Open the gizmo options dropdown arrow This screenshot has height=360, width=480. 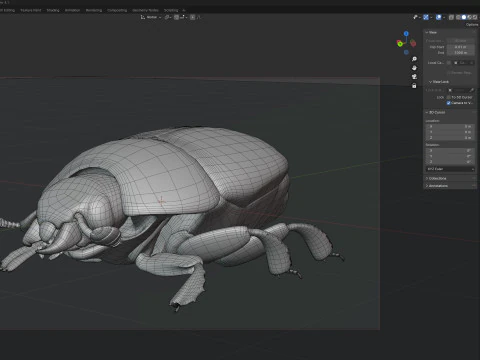point(431,17)
